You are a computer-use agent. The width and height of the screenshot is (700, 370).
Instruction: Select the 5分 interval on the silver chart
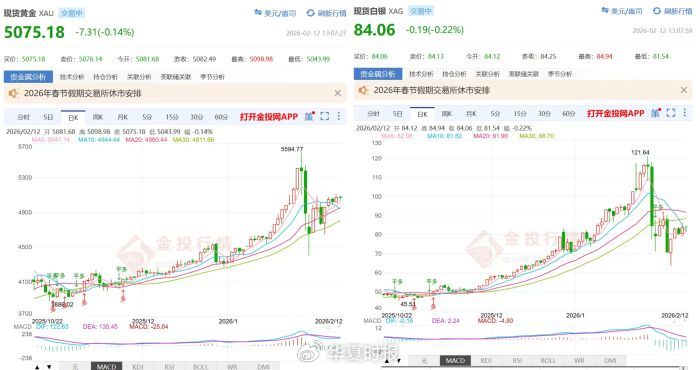pyautogui.click(x=496, y=114)
